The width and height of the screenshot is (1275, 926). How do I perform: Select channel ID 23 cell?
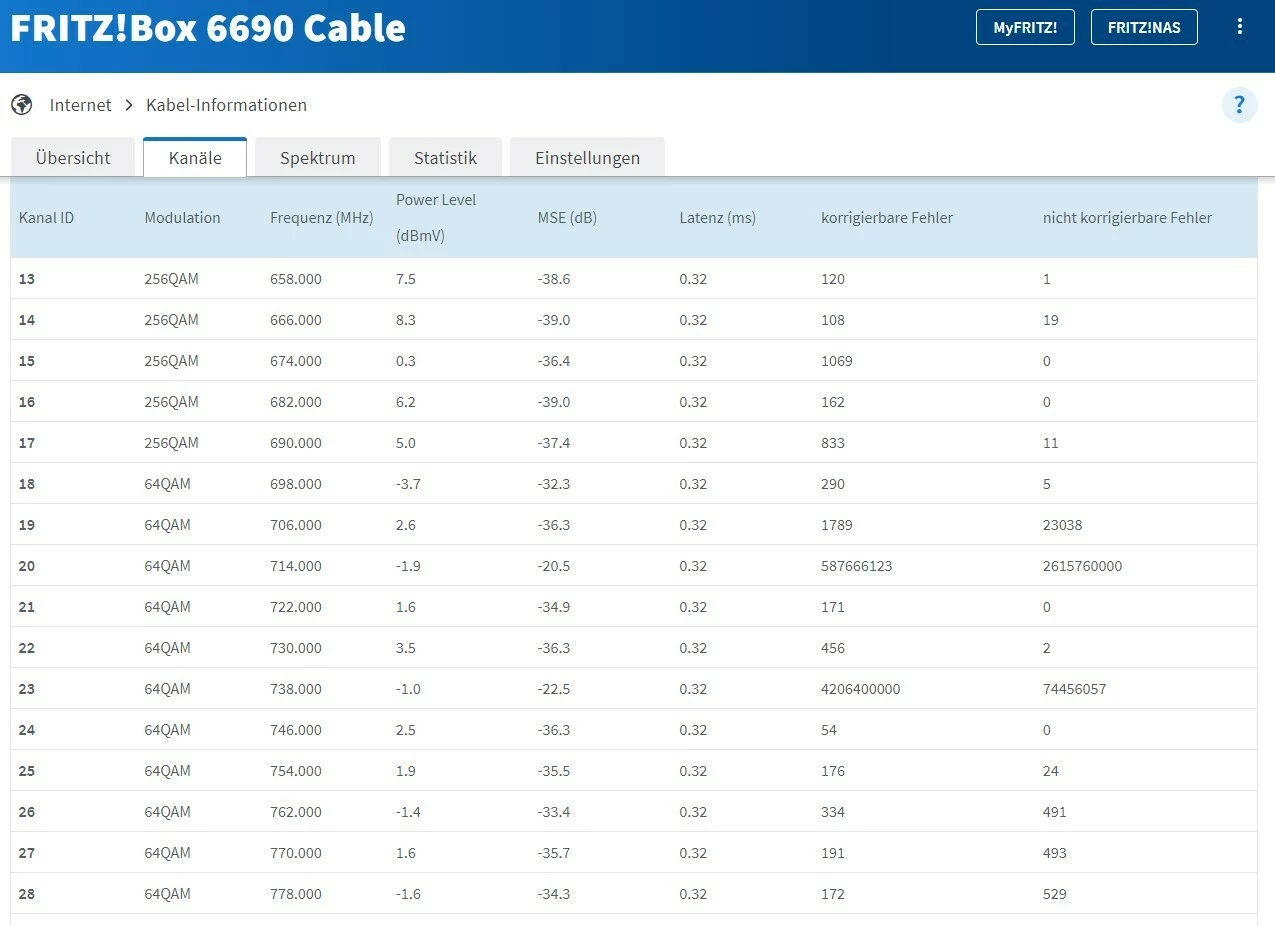click(27, 689)
